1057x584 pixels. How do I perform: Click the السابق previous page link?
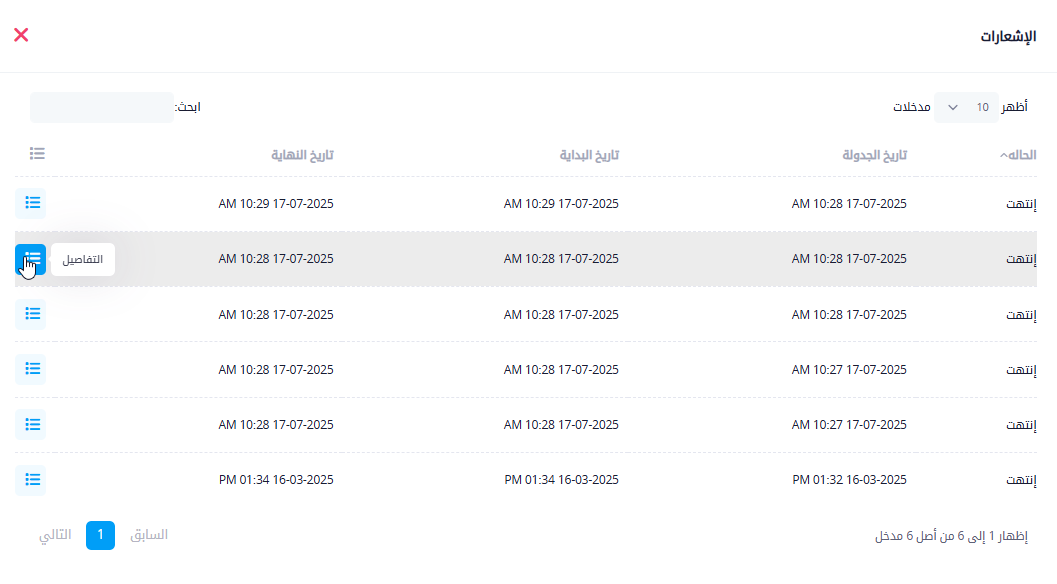point(149,535)
